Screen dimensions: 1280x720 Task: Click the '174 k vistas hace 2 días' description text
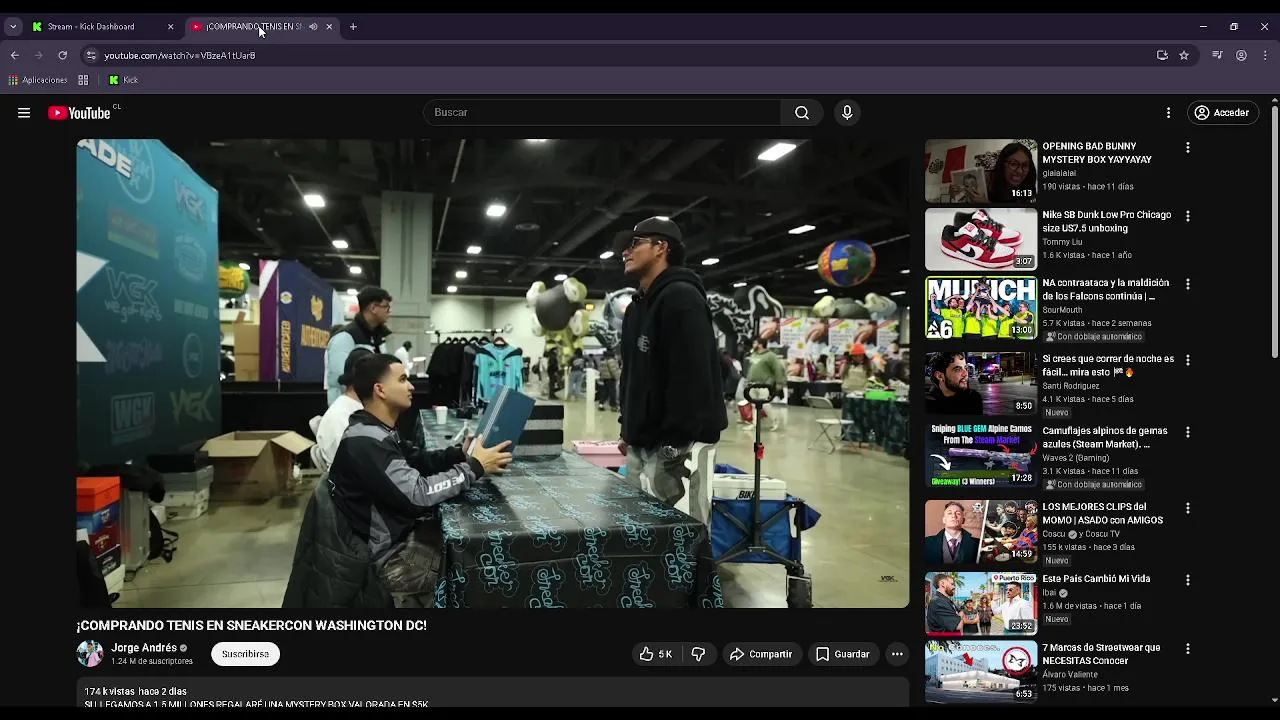135,692
